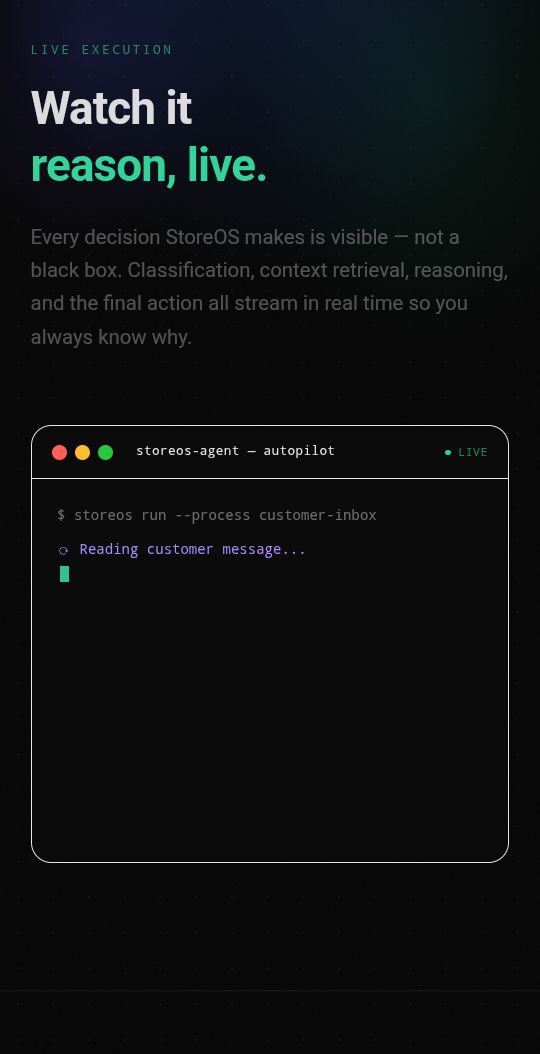Click the phrase black box in the paragraph

click(x=75, y=270)
